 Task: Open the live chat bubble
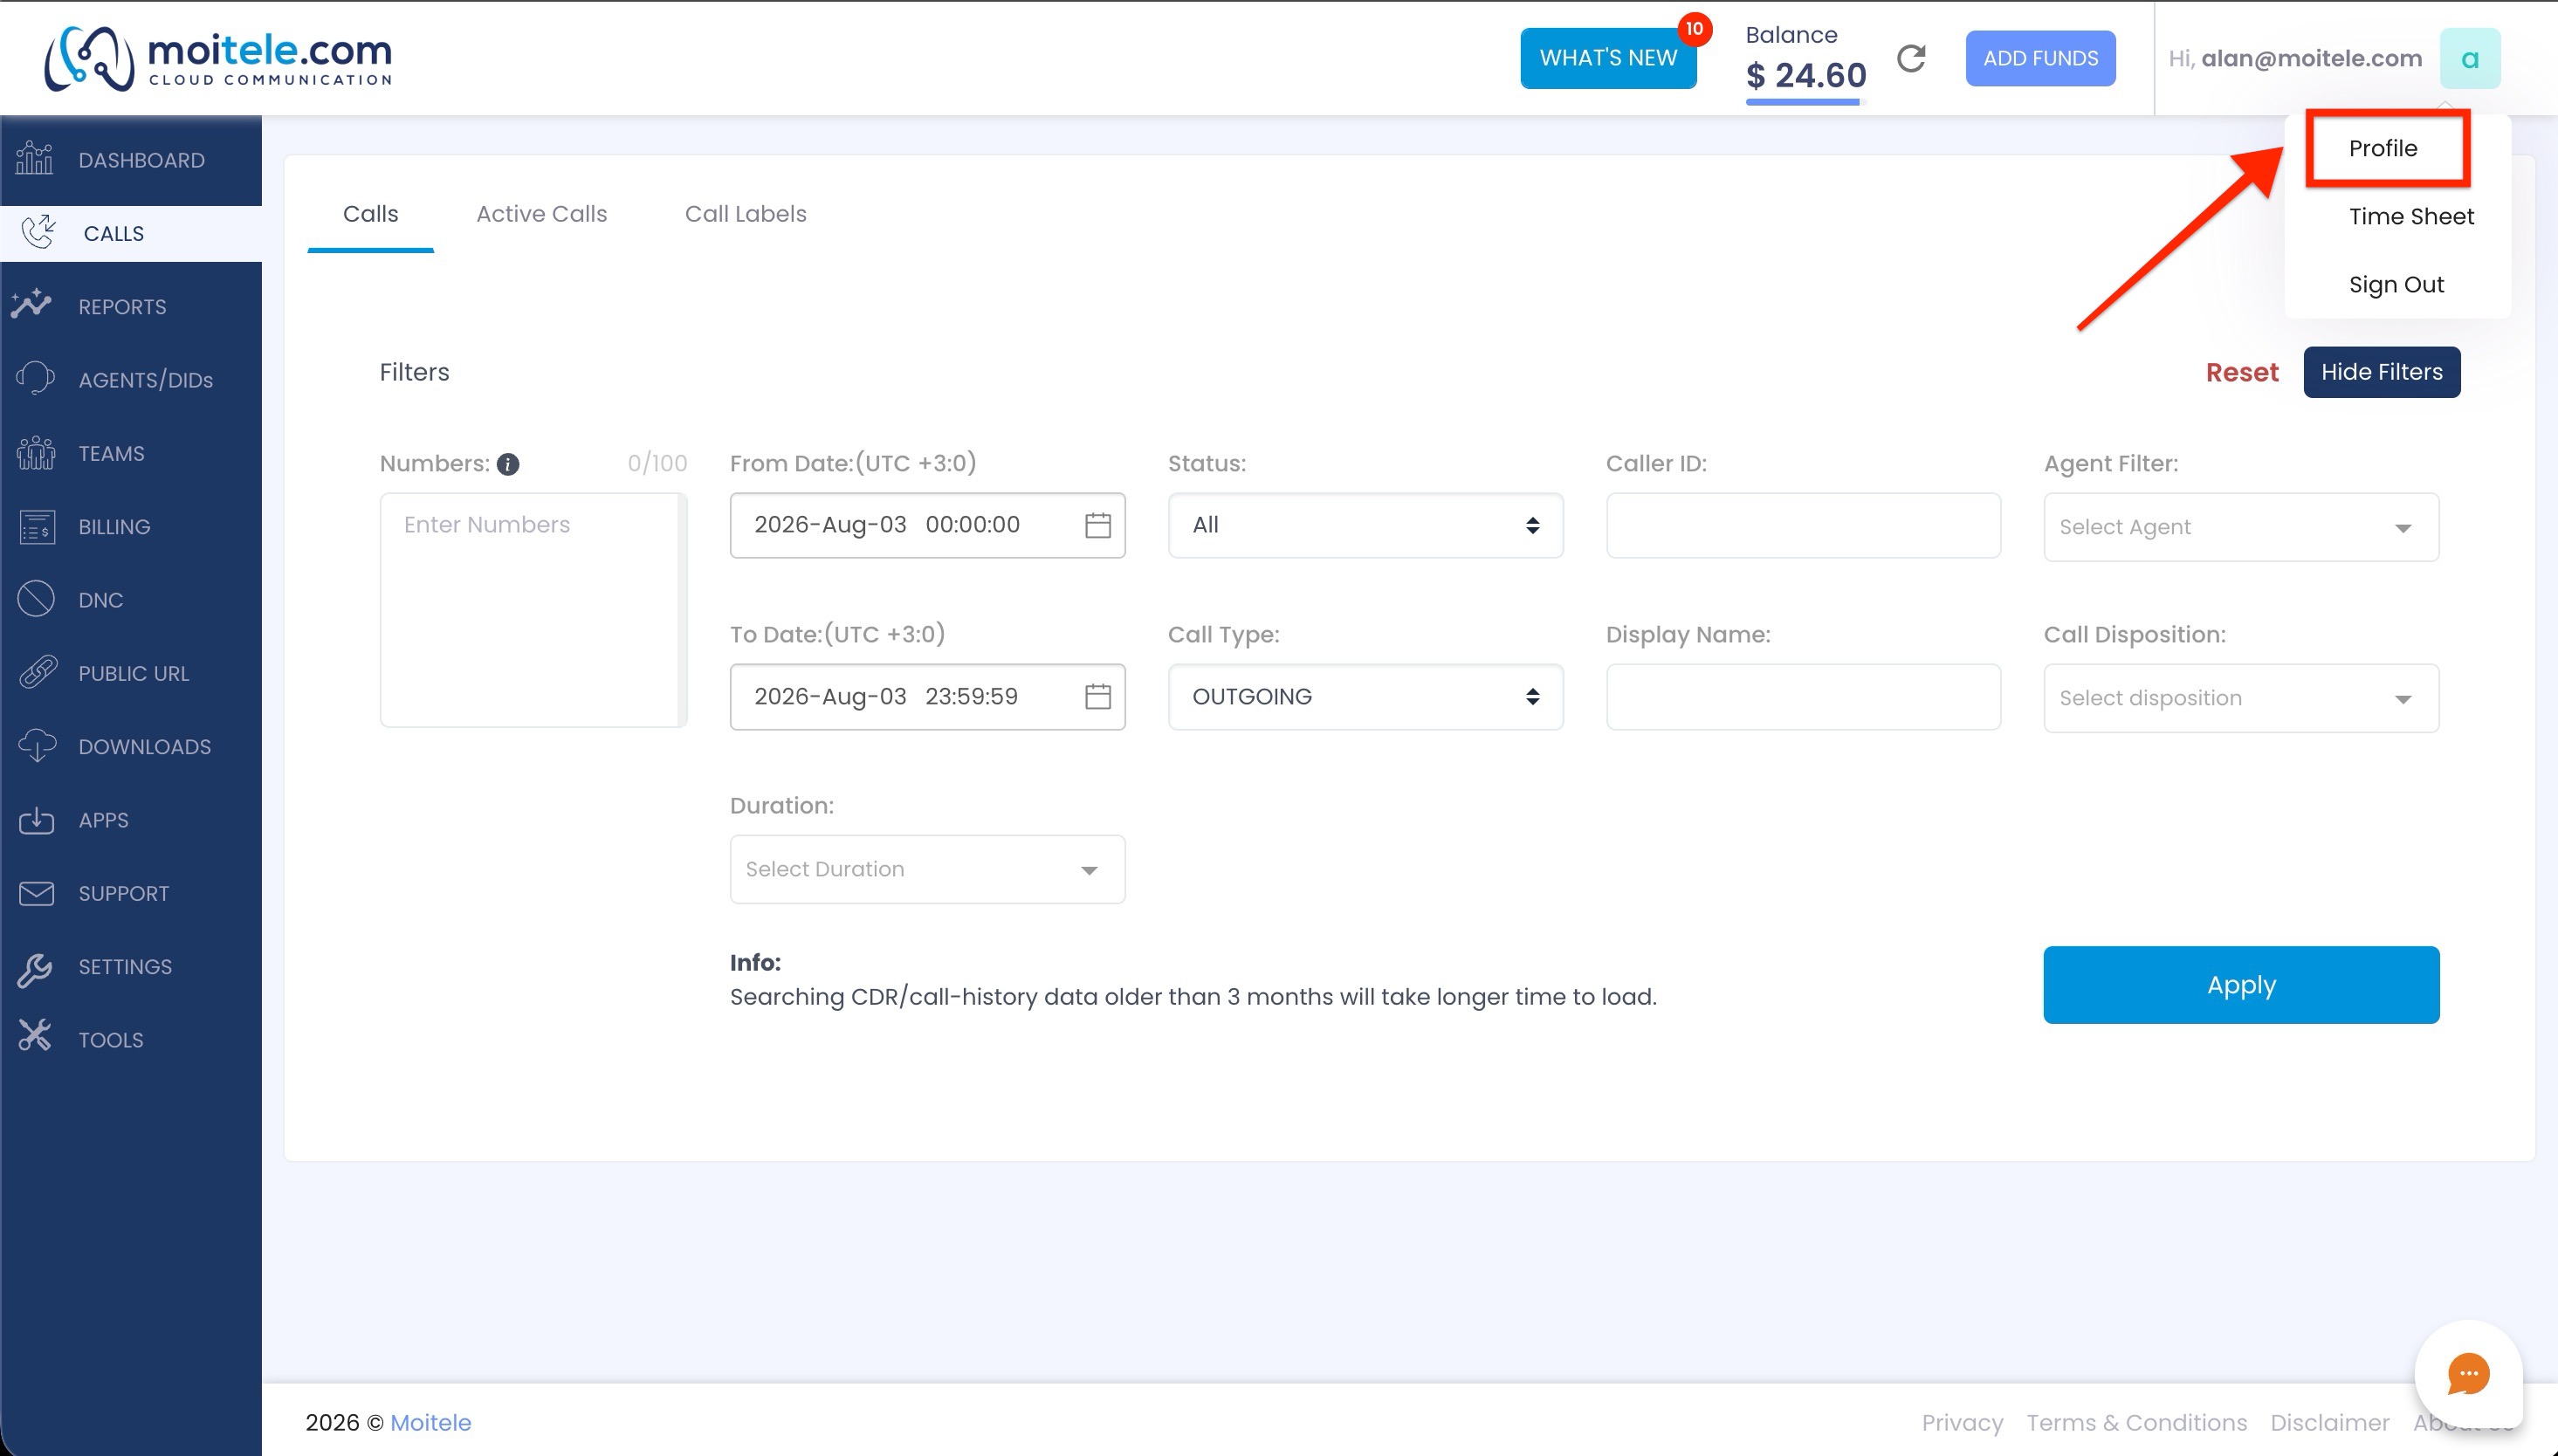(2467, 1373)
